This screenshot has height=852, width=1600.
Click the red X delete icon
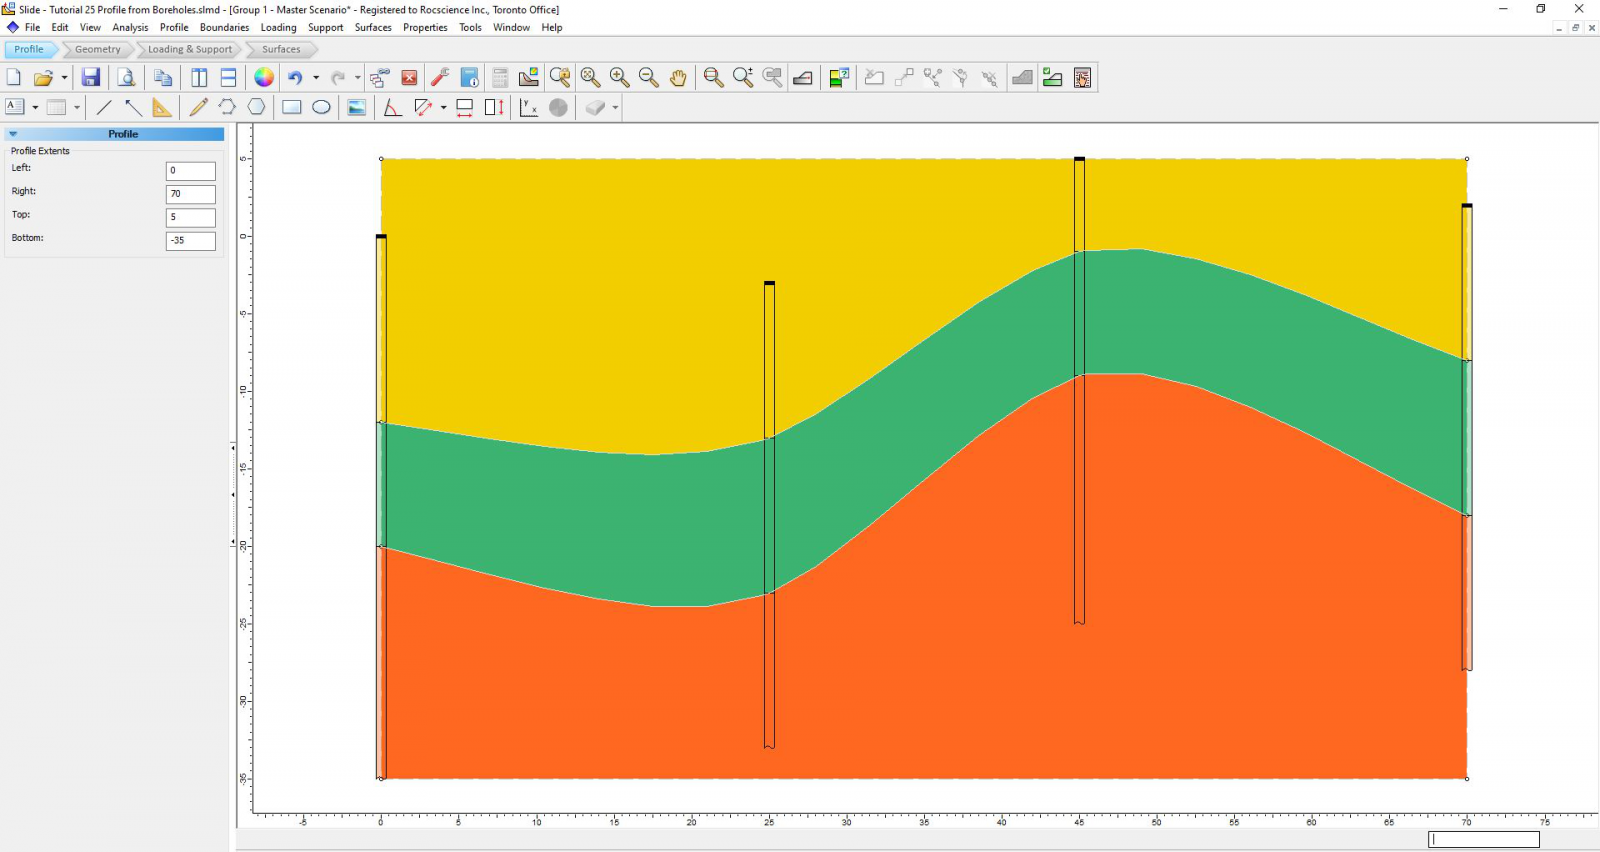point(409,78)
